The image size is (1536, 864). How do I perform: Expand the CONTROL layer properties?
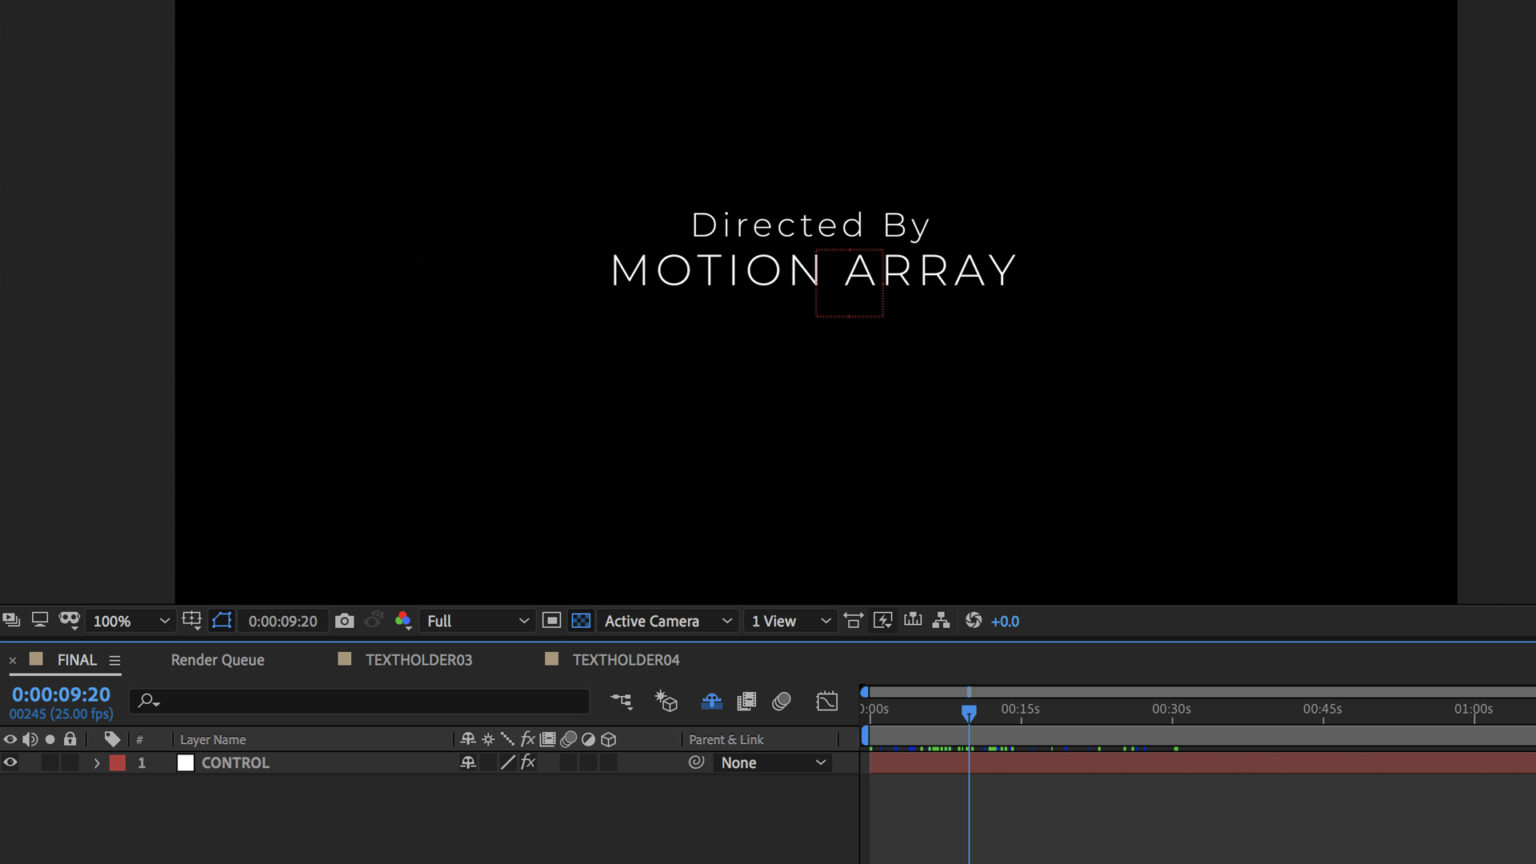[x=97, y=763]
